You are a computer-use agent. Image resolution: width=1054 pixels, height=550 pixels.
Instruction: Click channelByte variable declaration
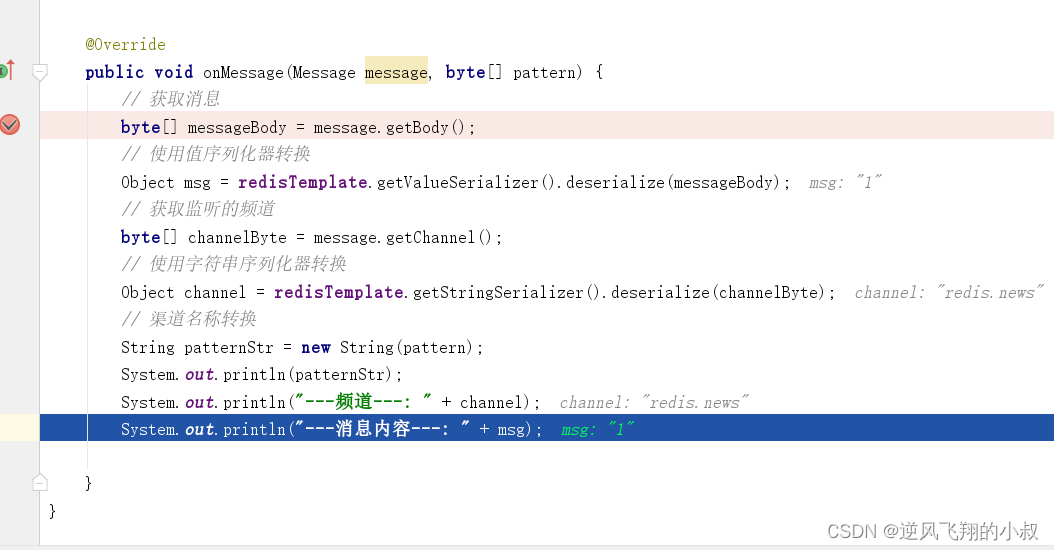pyautogui.click(x=237, y=237)
